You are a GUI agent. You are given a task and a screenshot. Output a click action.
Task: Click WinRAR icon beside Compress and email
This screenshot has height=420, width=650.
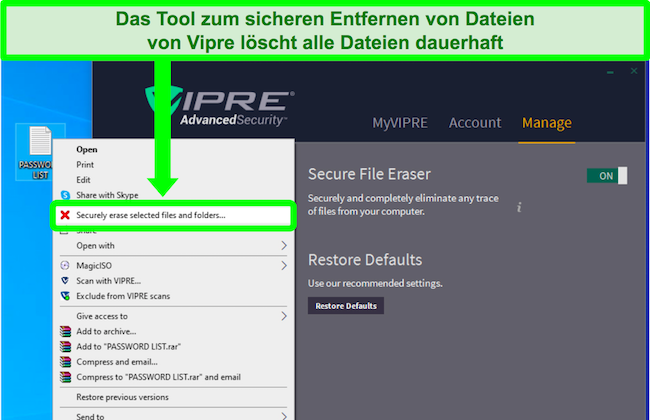click(x=65, y=362)
